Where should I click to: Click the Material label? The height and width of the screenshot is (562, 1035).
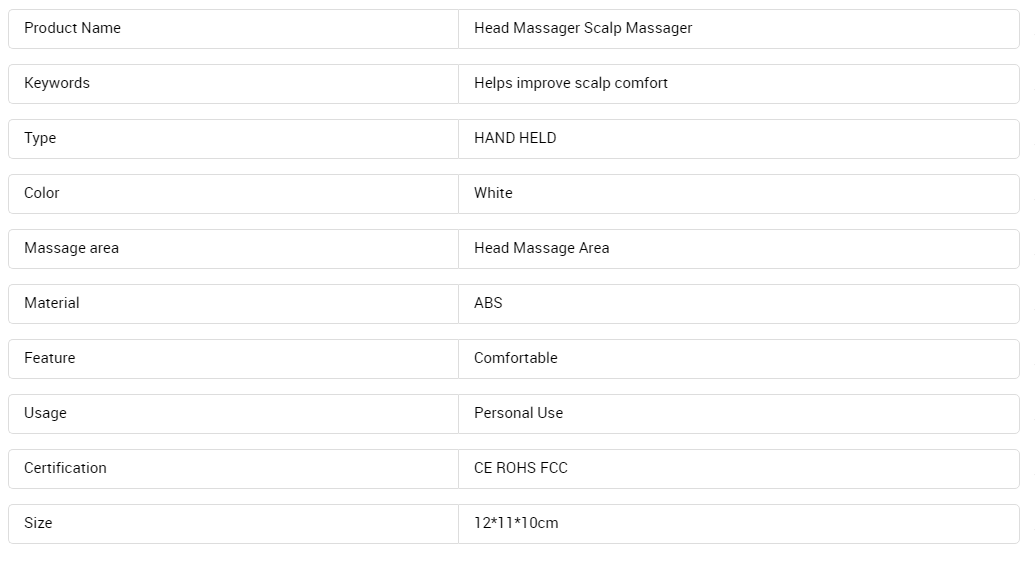click(x=51, y=303)
